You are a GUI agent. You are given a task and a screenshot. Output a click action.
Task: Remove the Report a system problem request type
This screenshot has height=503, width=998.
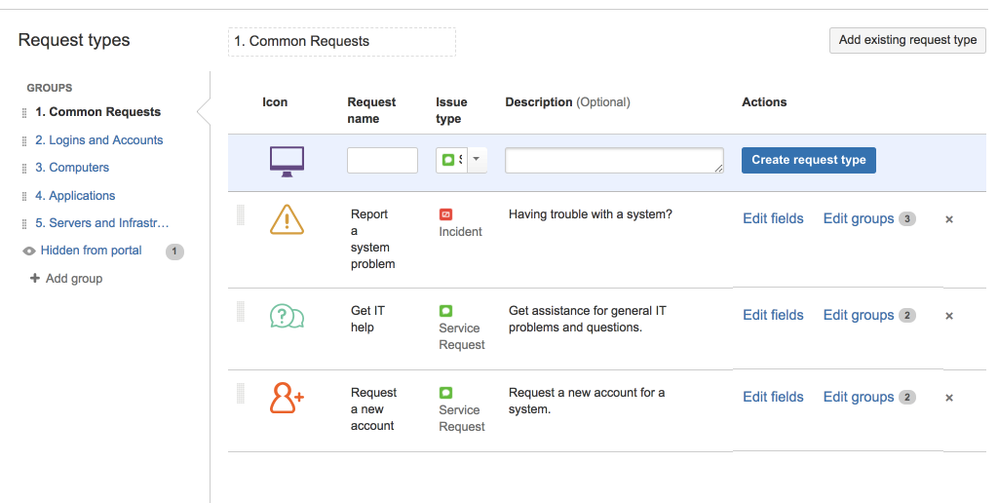(949, 219)
